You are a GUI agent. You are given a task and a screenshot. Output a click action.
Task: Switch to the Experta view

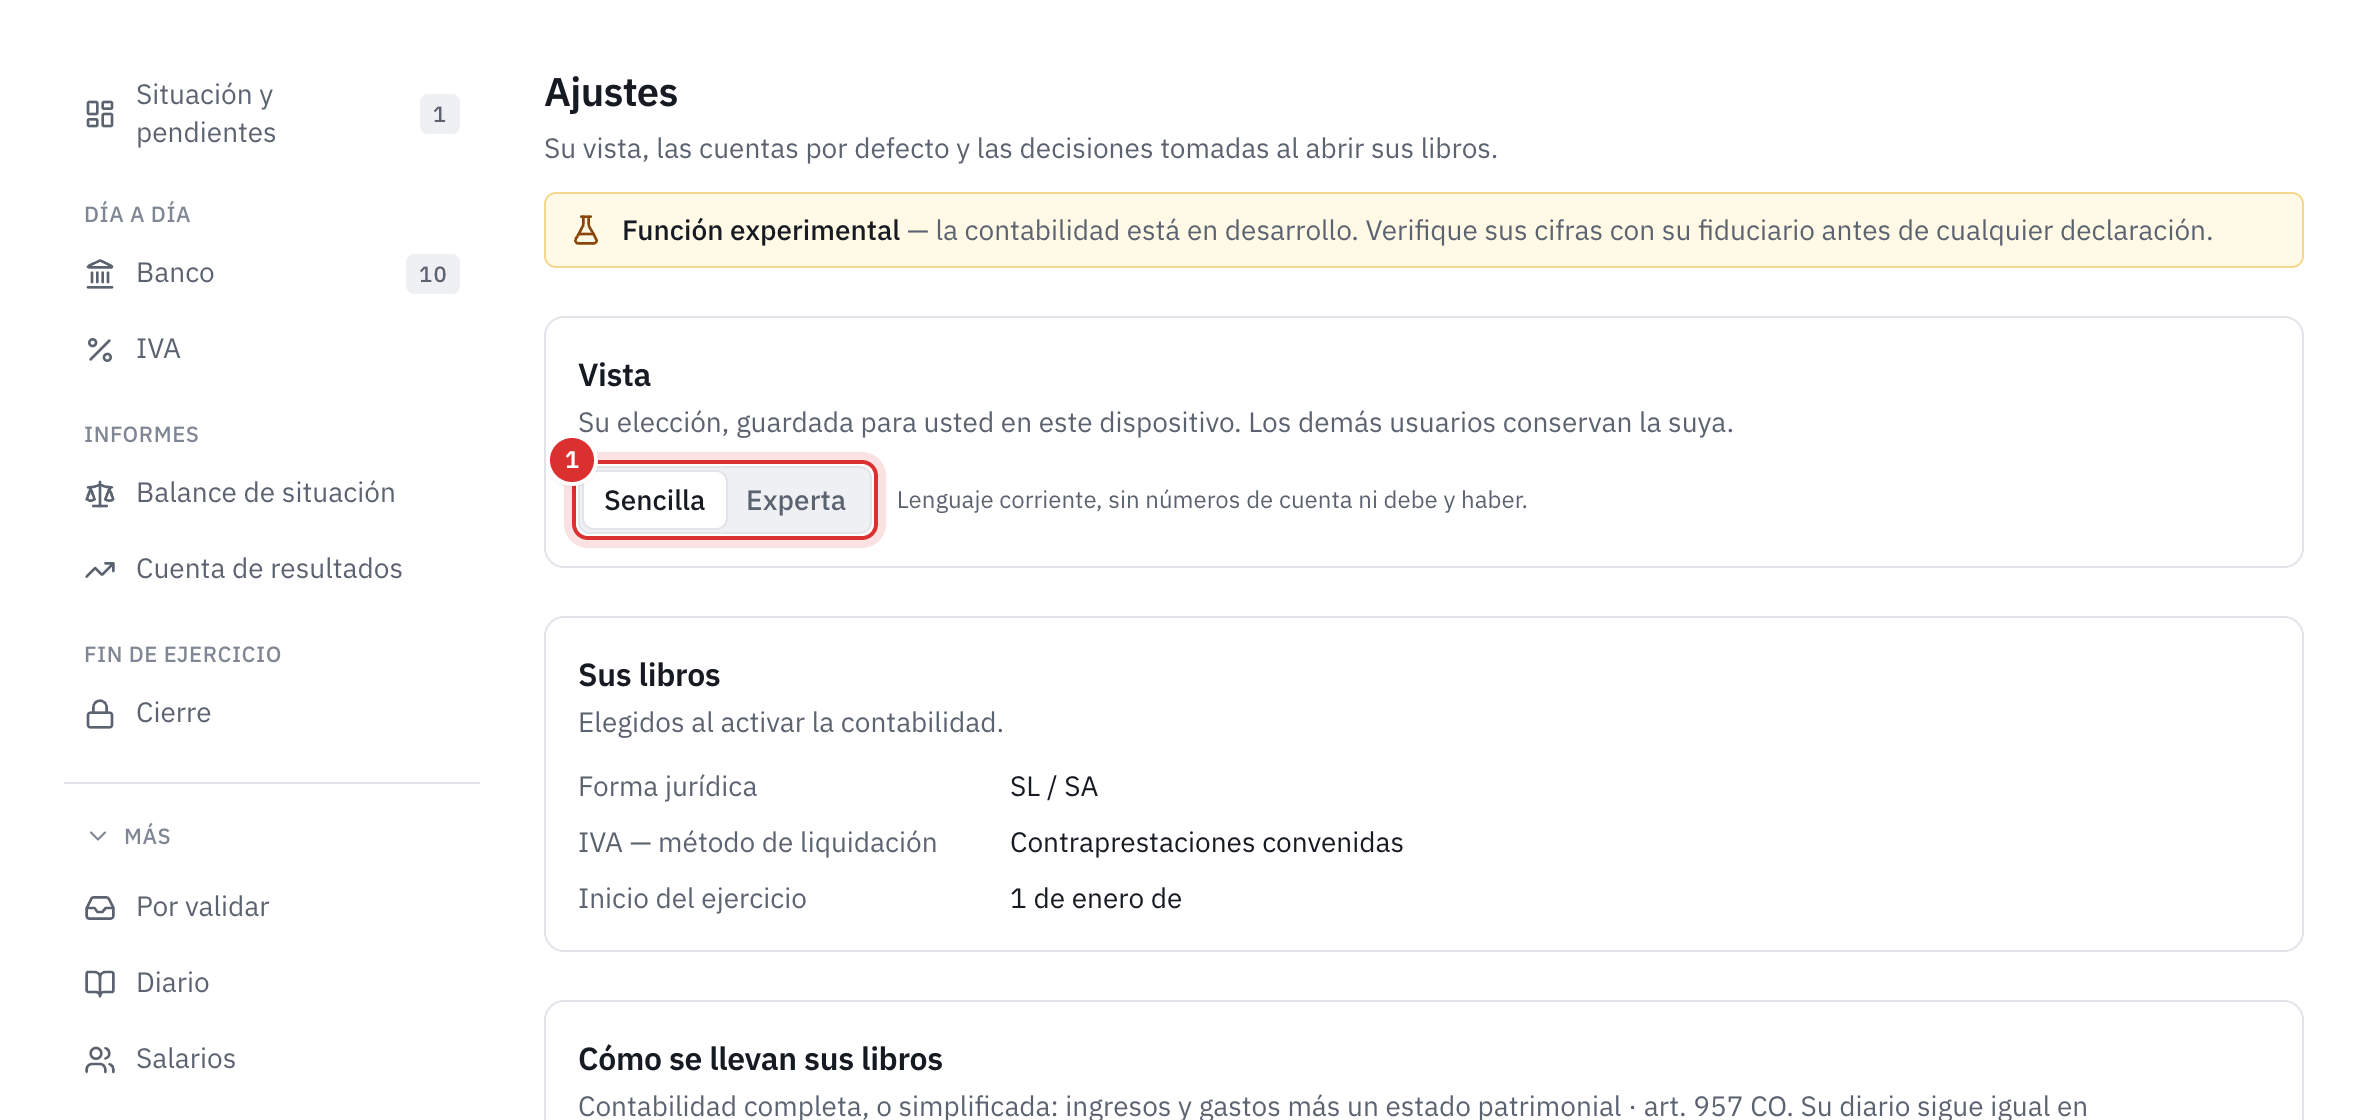coord(796,500)
